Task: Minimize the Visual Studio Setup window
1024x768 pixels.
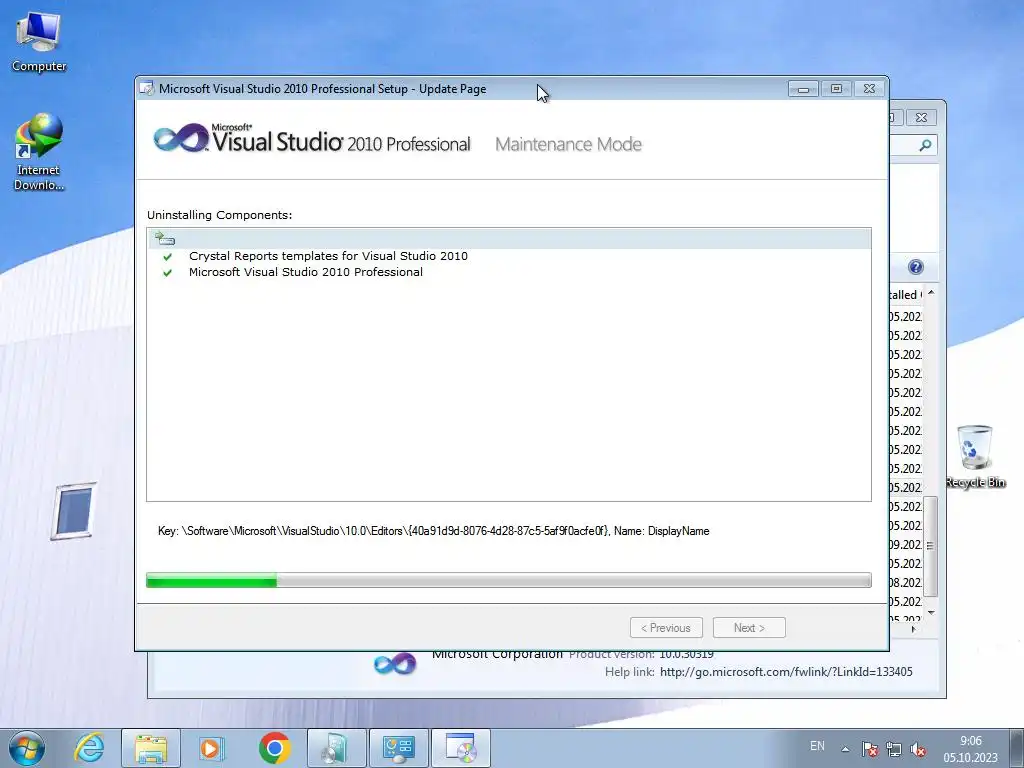Action: (803, 89)
